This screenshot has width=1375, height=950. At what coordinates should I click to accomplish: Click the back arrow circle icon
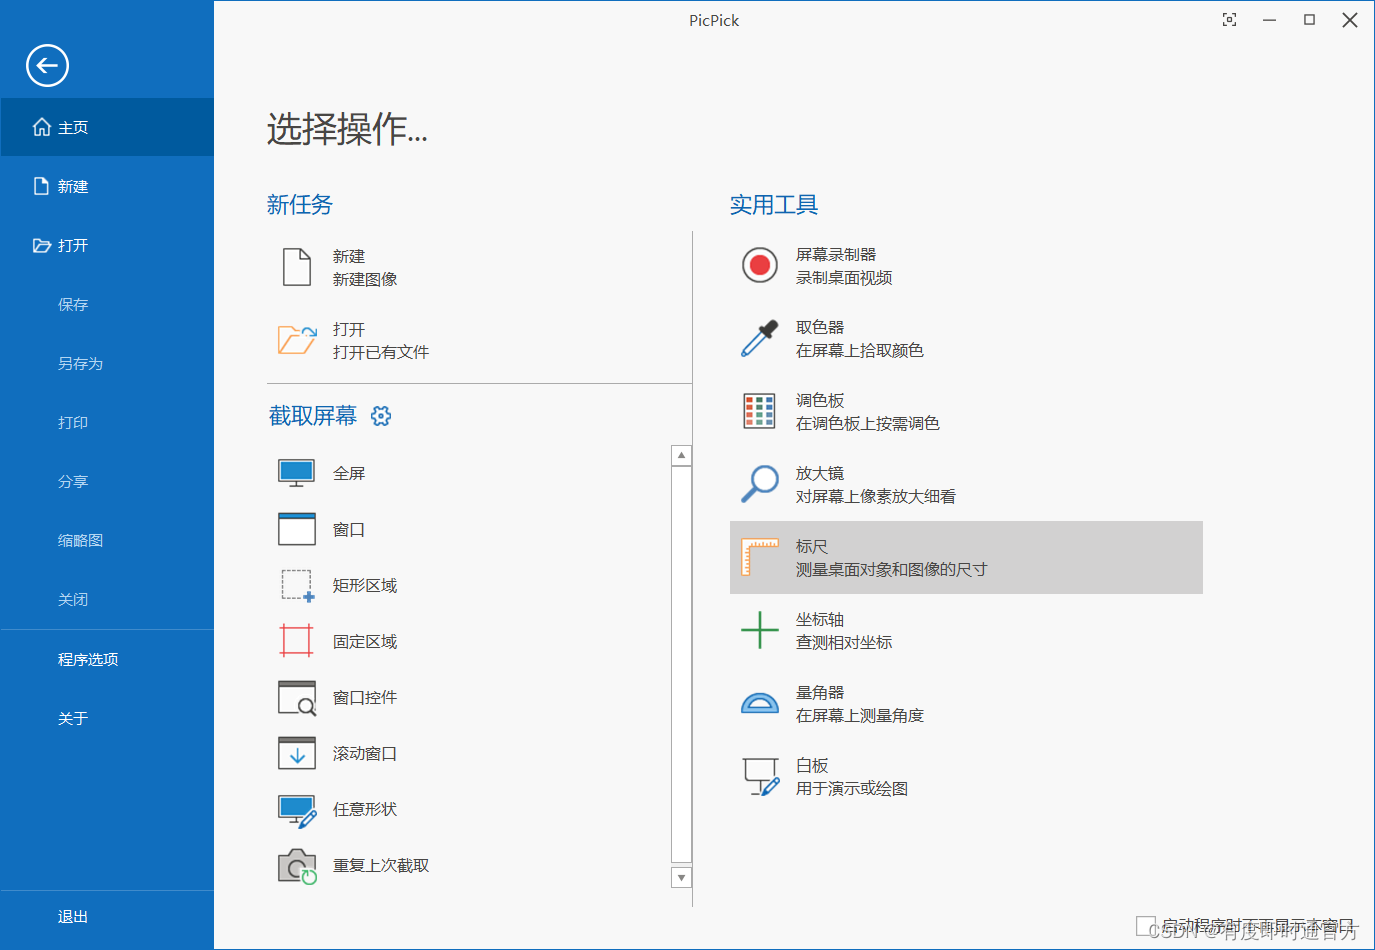tap(47, 66)
